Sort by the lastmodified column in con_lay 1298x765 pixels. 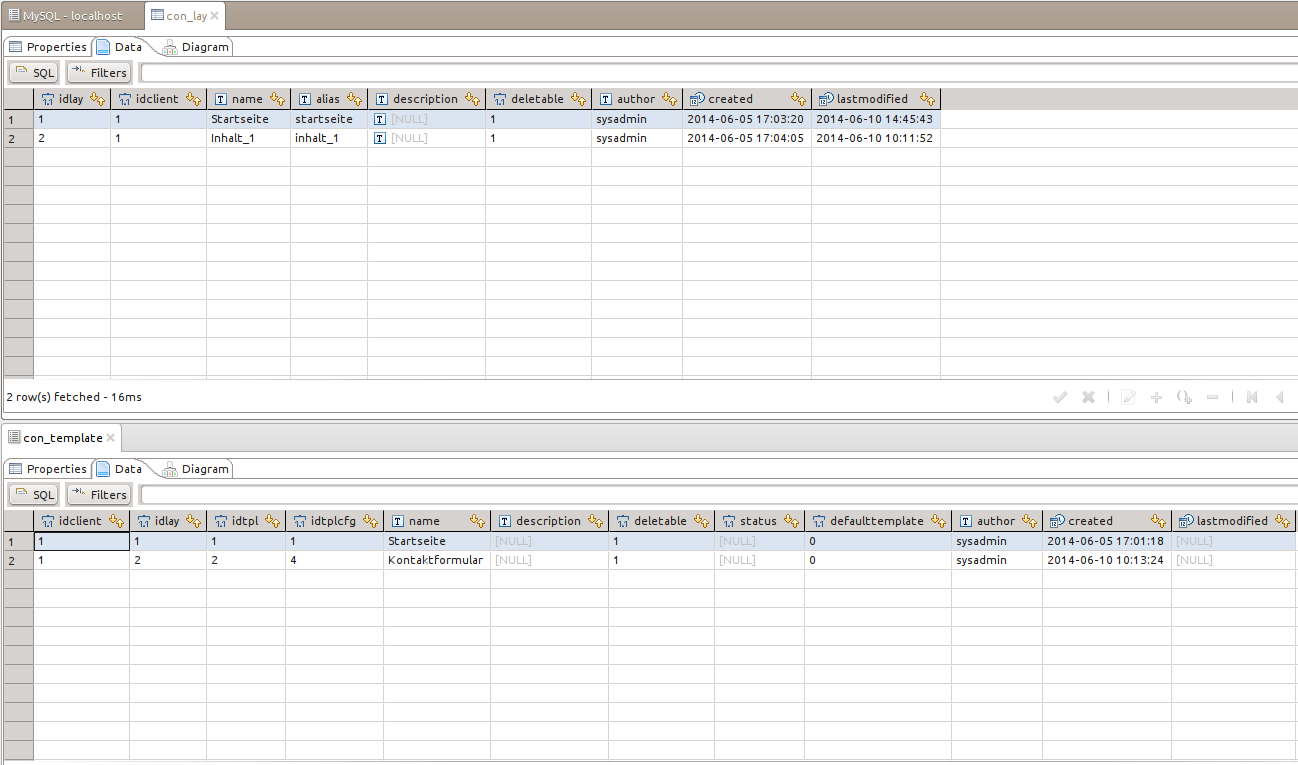pos(928,99)
